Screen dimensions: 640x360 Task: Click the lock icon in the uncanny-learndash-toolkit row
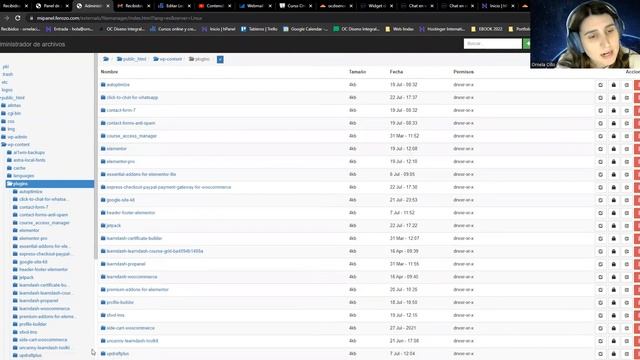click(613, 341)
